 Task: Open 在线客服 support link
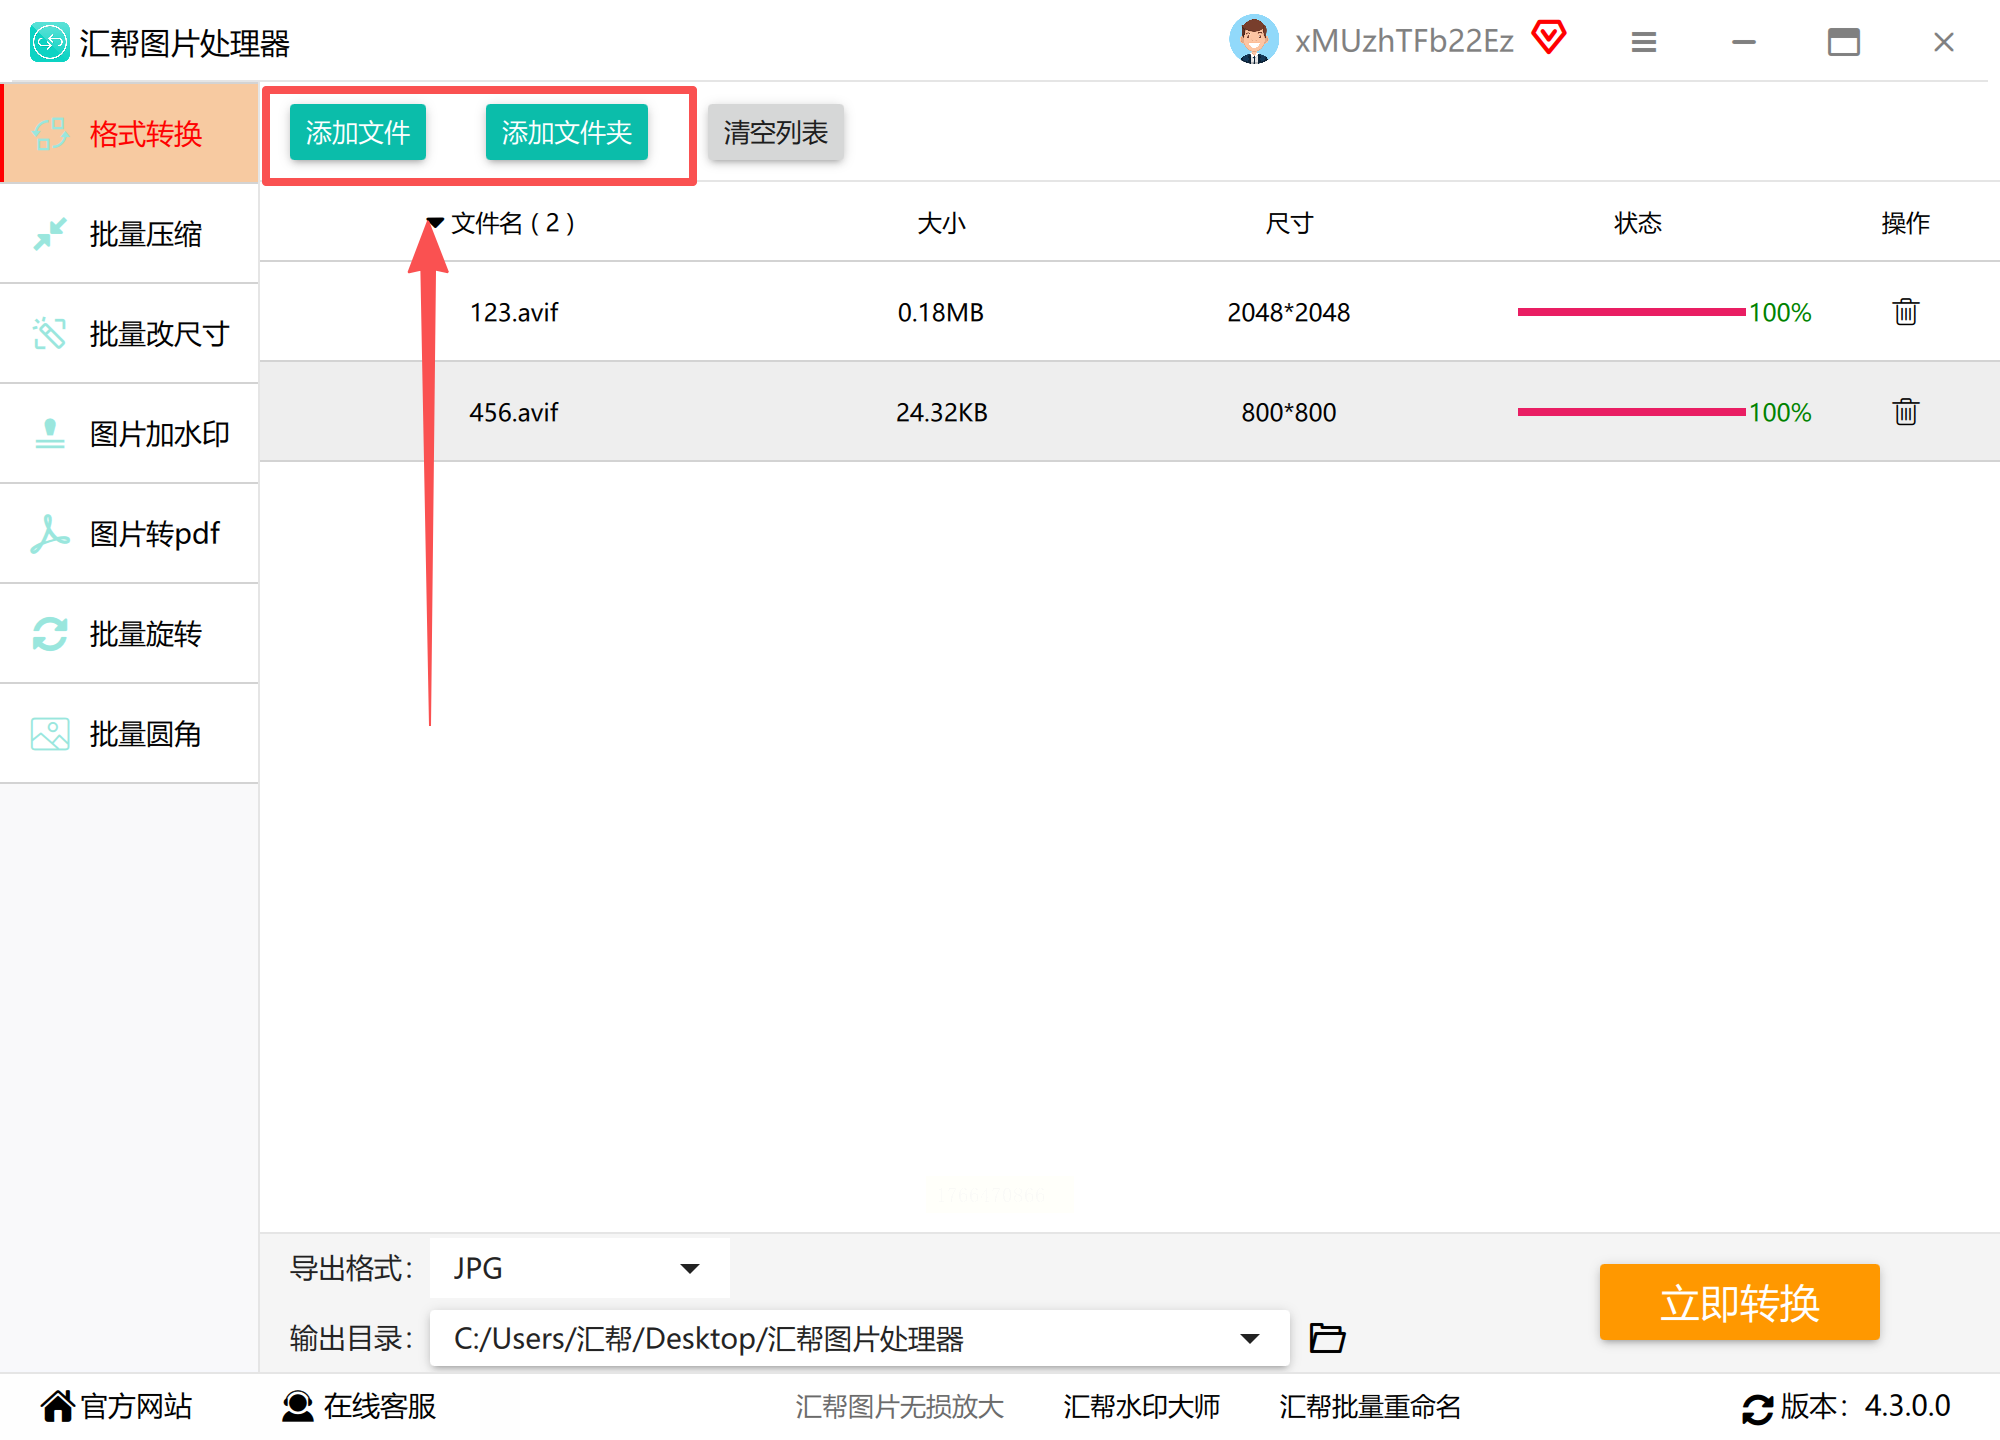[x=360, y=1406]
